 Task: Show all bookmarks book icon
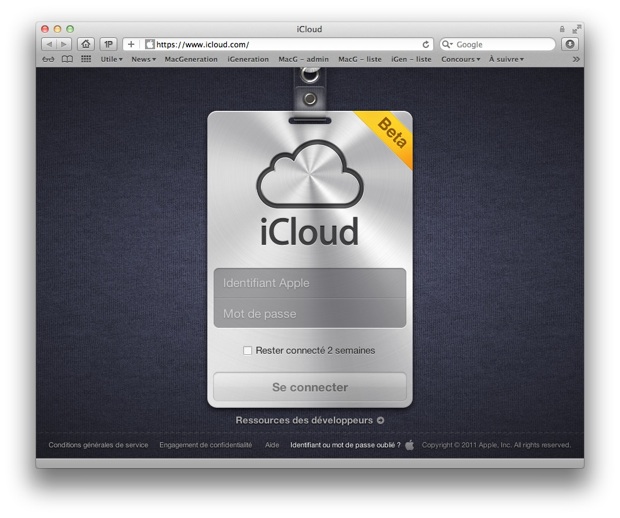pos(67,59)
